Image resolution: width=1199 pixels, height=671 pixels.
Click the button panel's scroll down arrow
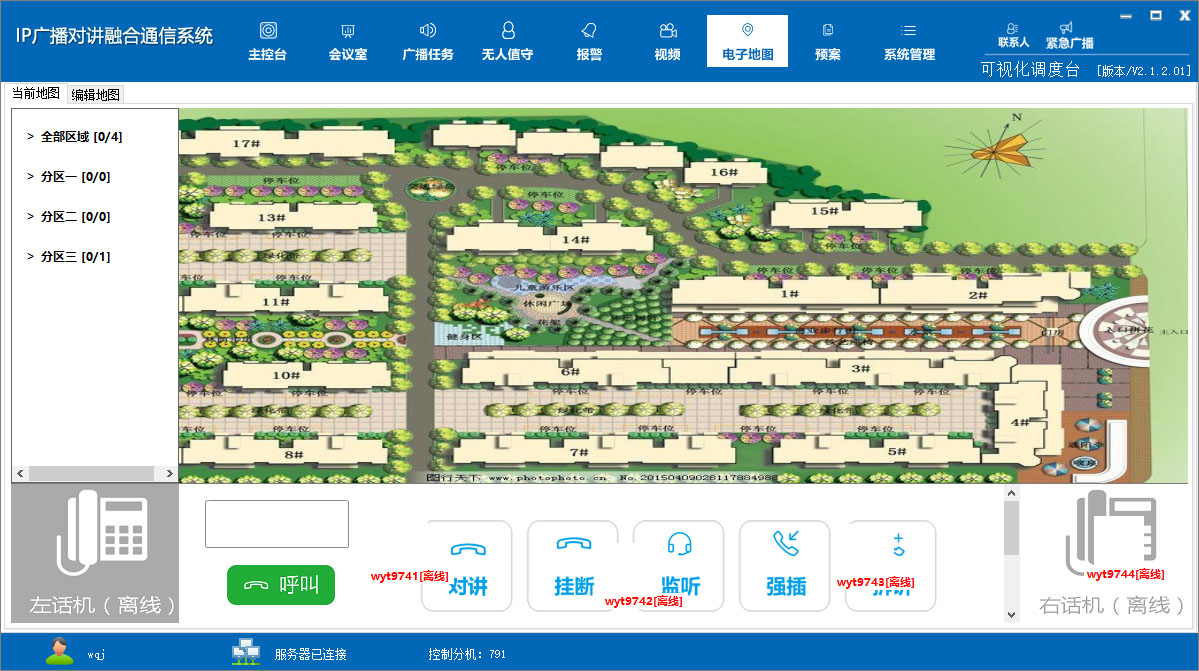[x=1012, y=614]
